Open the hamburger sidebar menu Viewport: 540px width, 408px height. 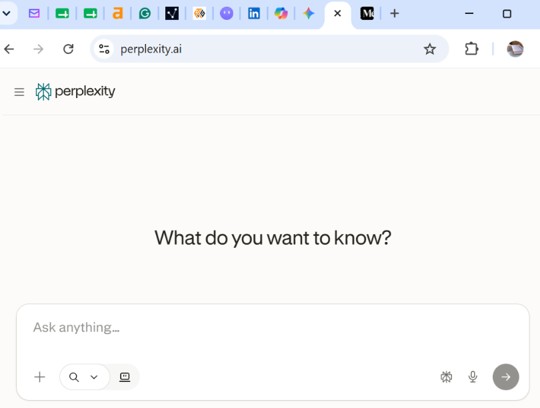click(x=19, y=92)
